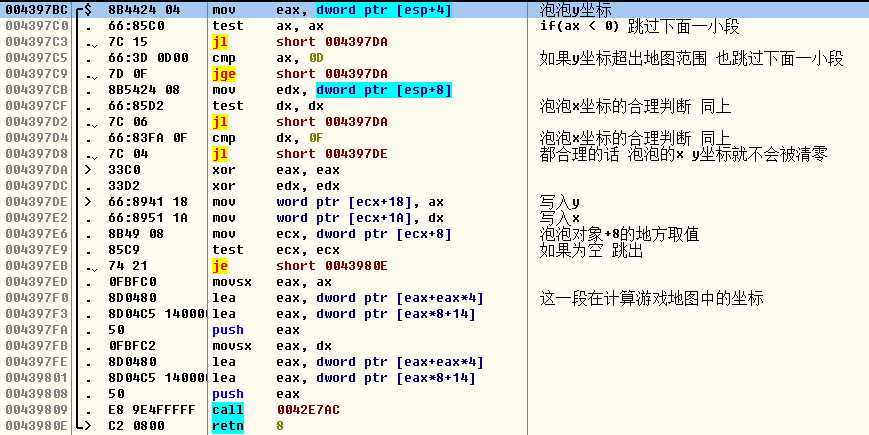
Task: Click the push eax at address 00439808
Action: [256, 394]
